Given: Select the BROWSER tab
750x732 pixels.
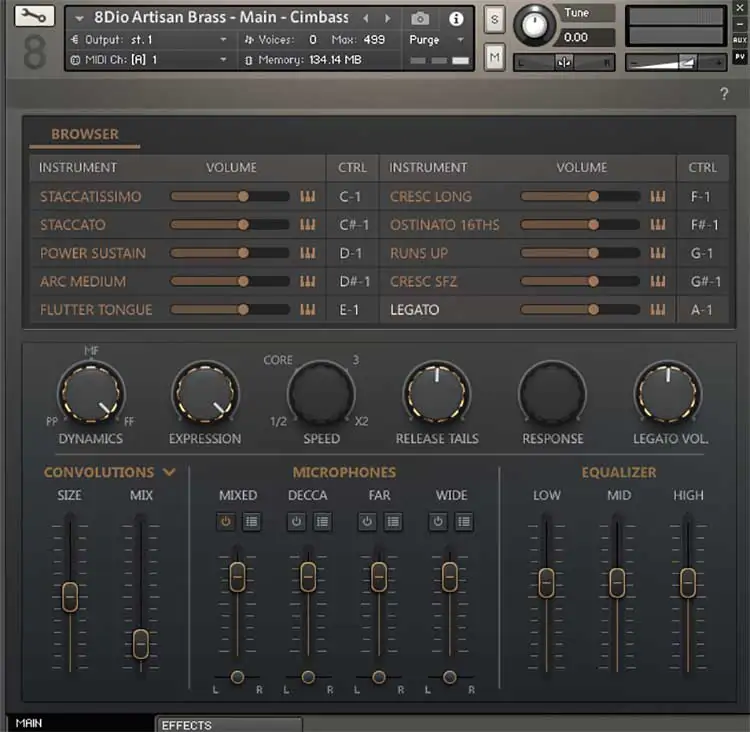Looking at the screenshot, I should (85, 134).
